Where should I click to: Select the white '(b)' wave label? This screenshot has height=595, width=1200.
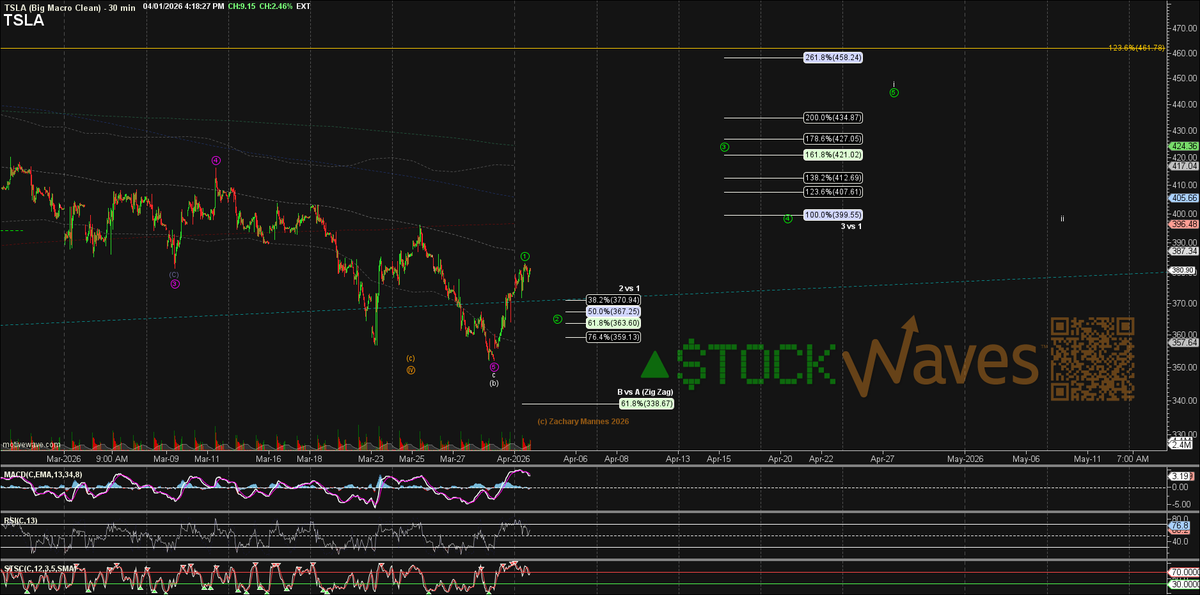click(494, 383)
